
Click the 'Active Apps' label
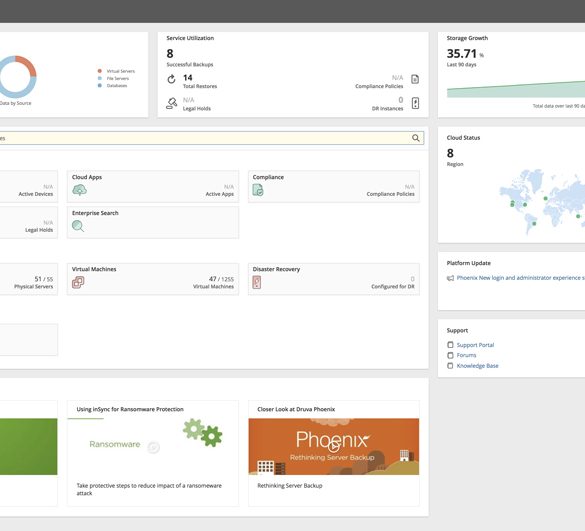tap(219, 194)
